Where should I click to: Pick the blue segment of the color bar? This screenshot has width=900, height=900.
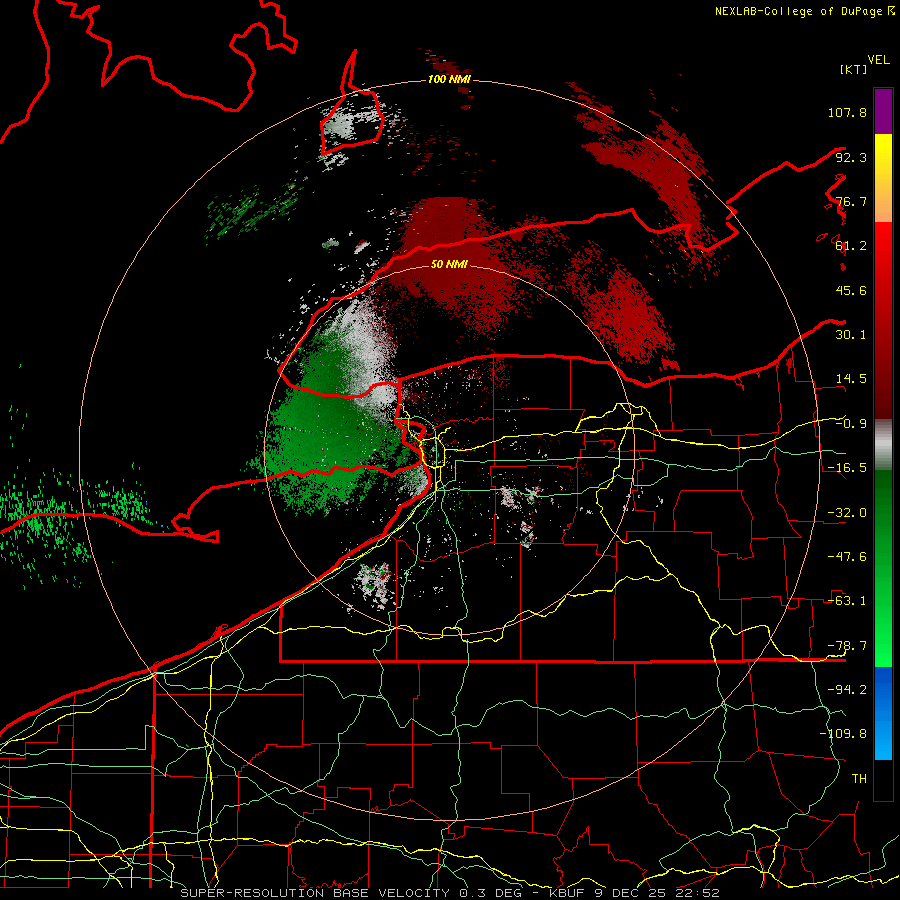tap(883, 713)
